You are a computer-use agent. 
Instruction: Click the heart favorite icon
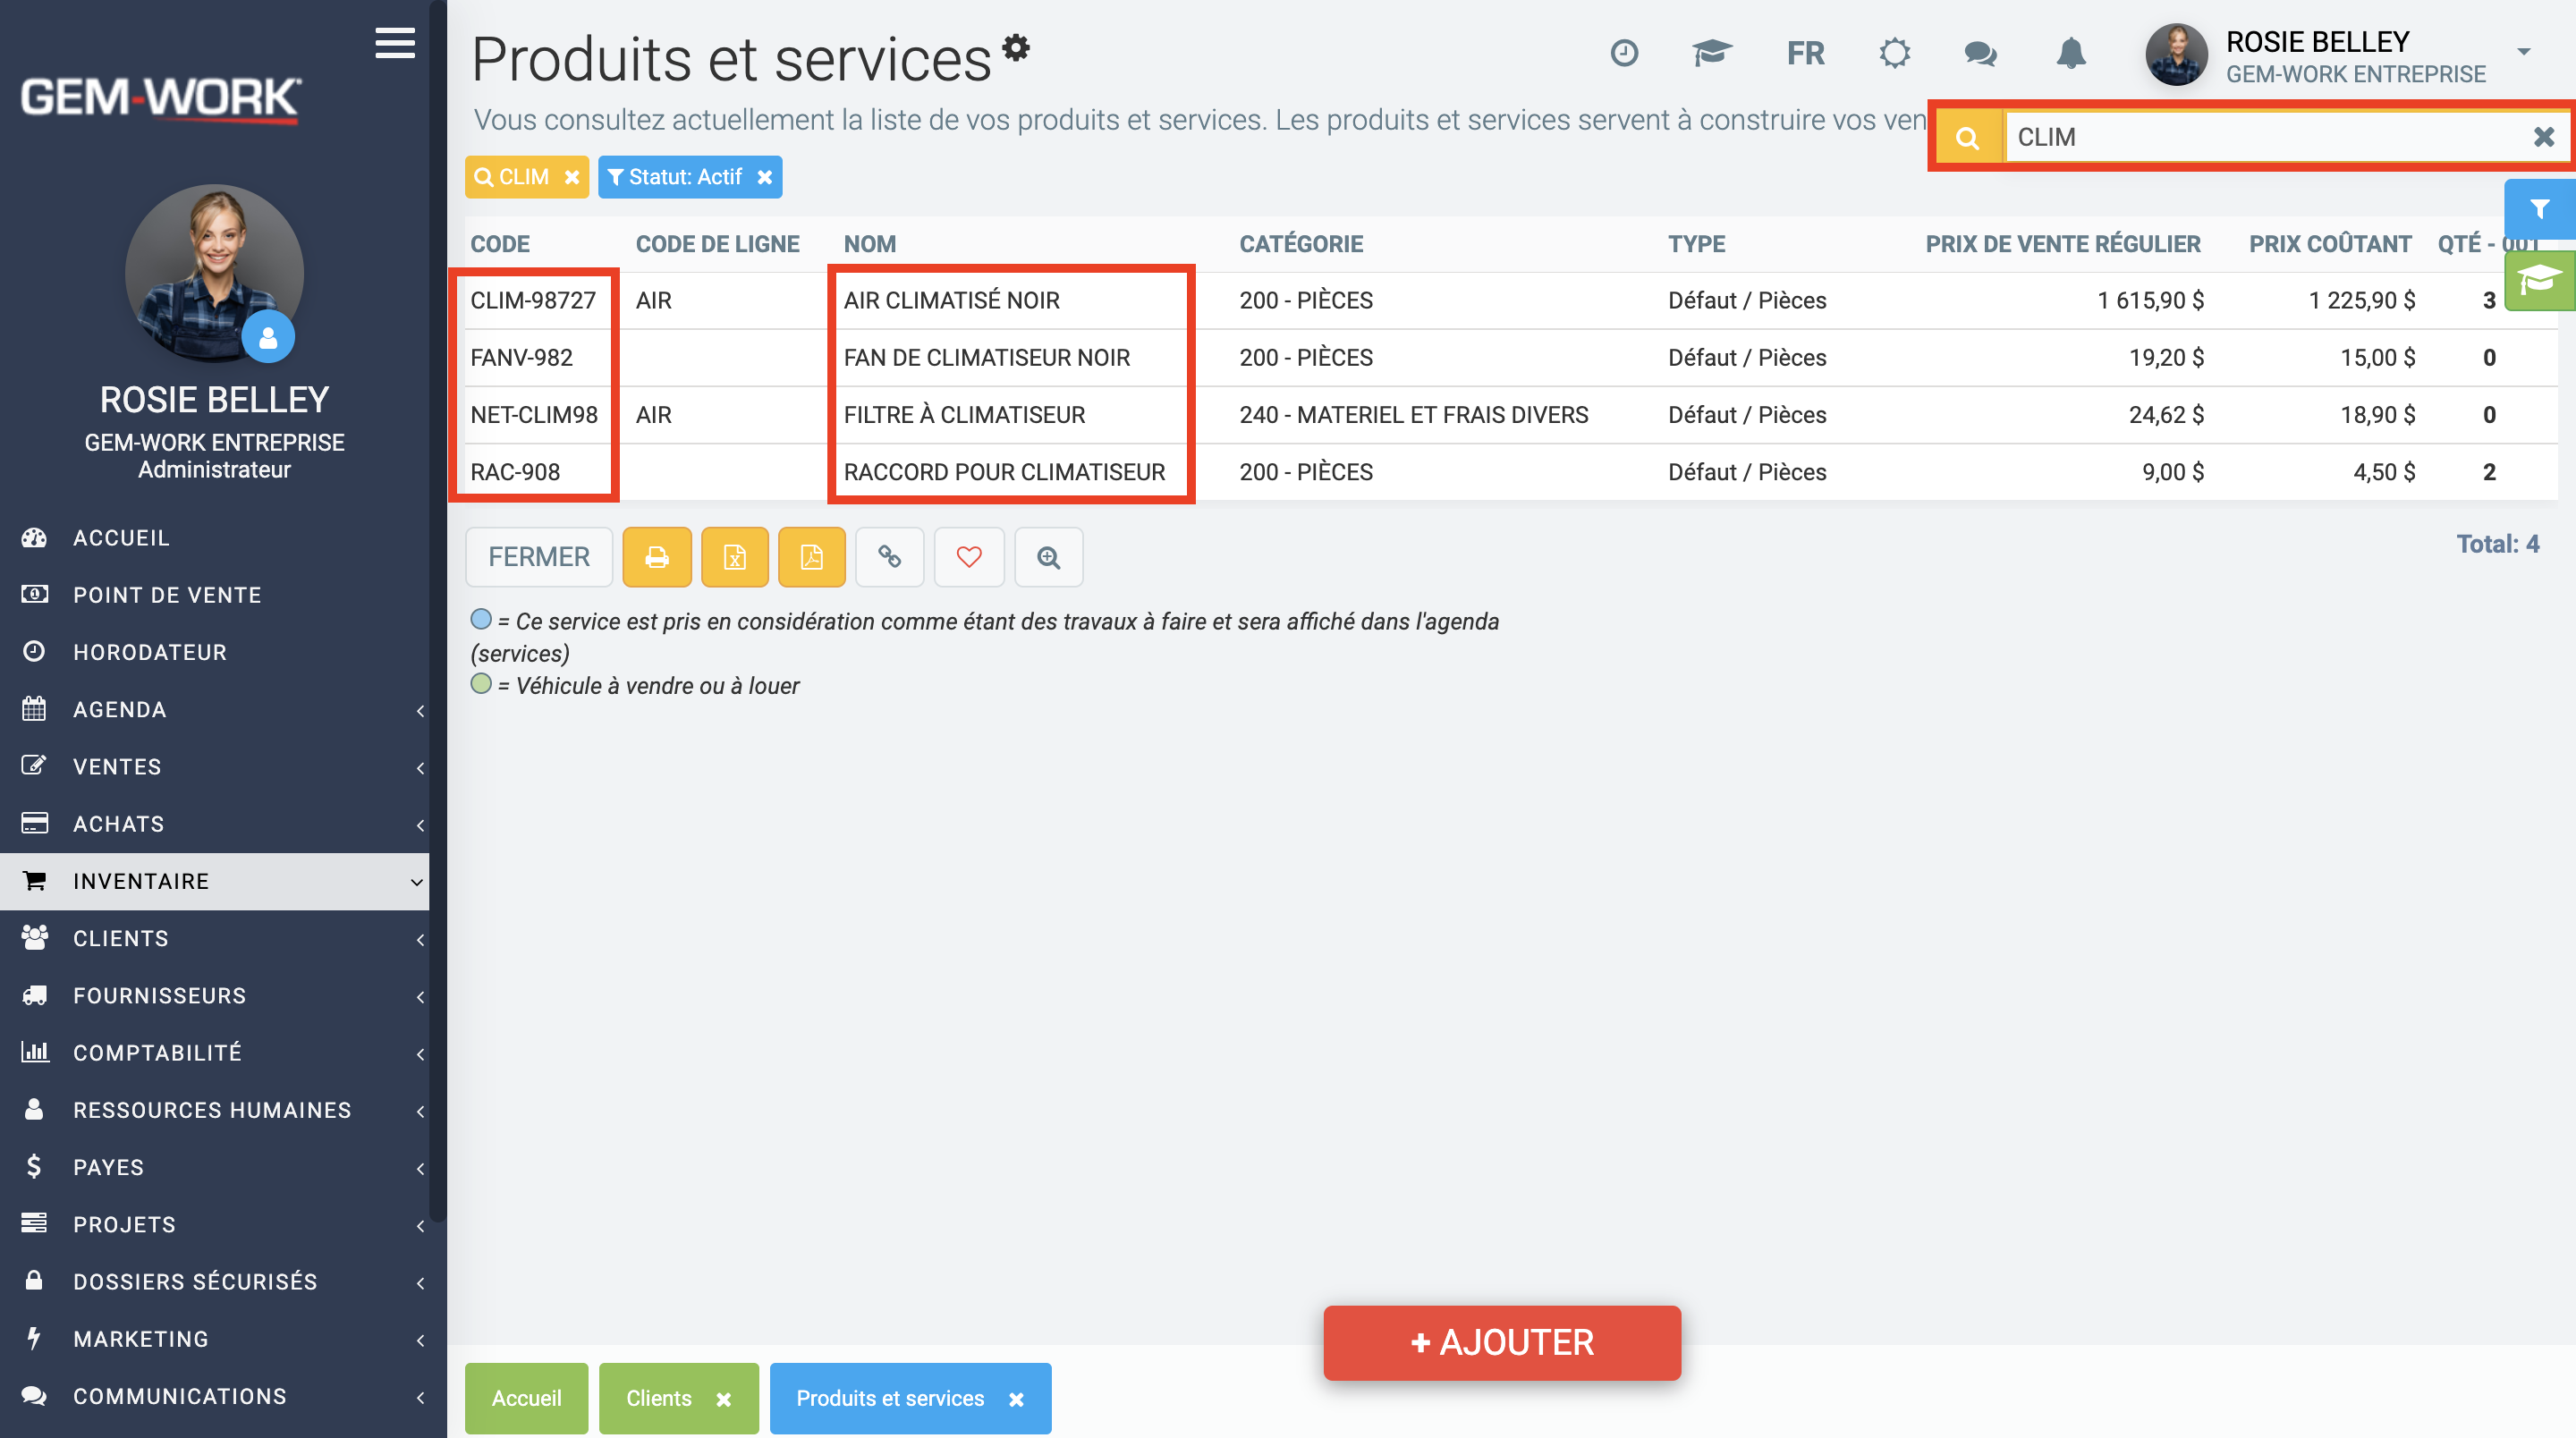tap(968, 557)
